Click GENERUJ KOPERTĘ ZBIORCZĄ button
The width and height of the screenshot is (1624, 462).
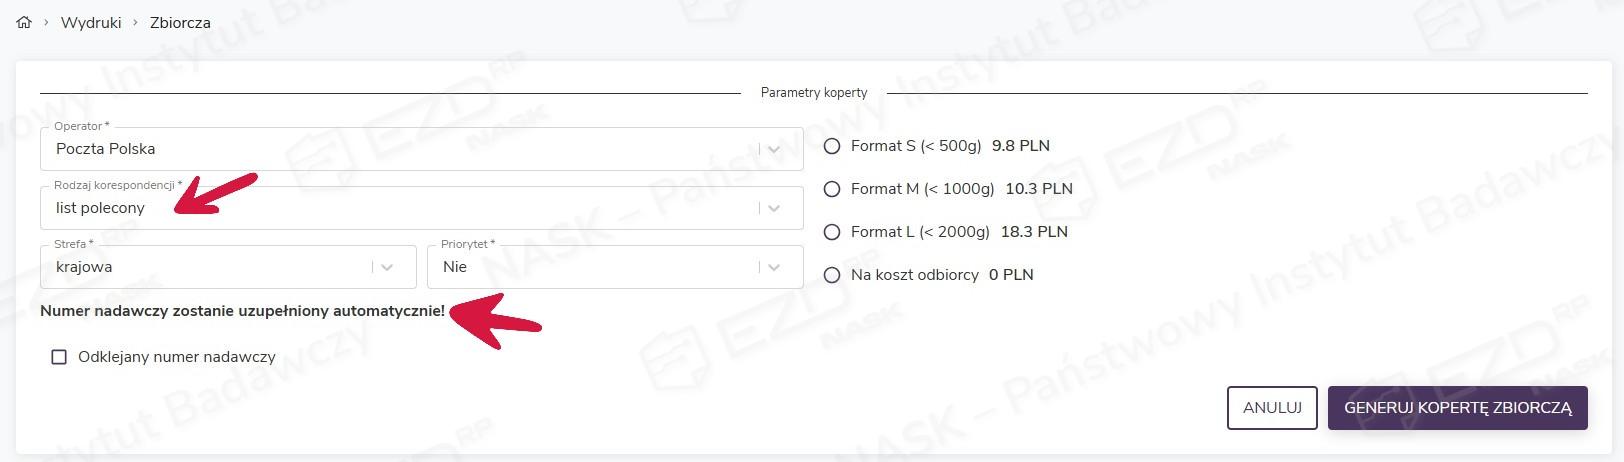(1457, 408)
